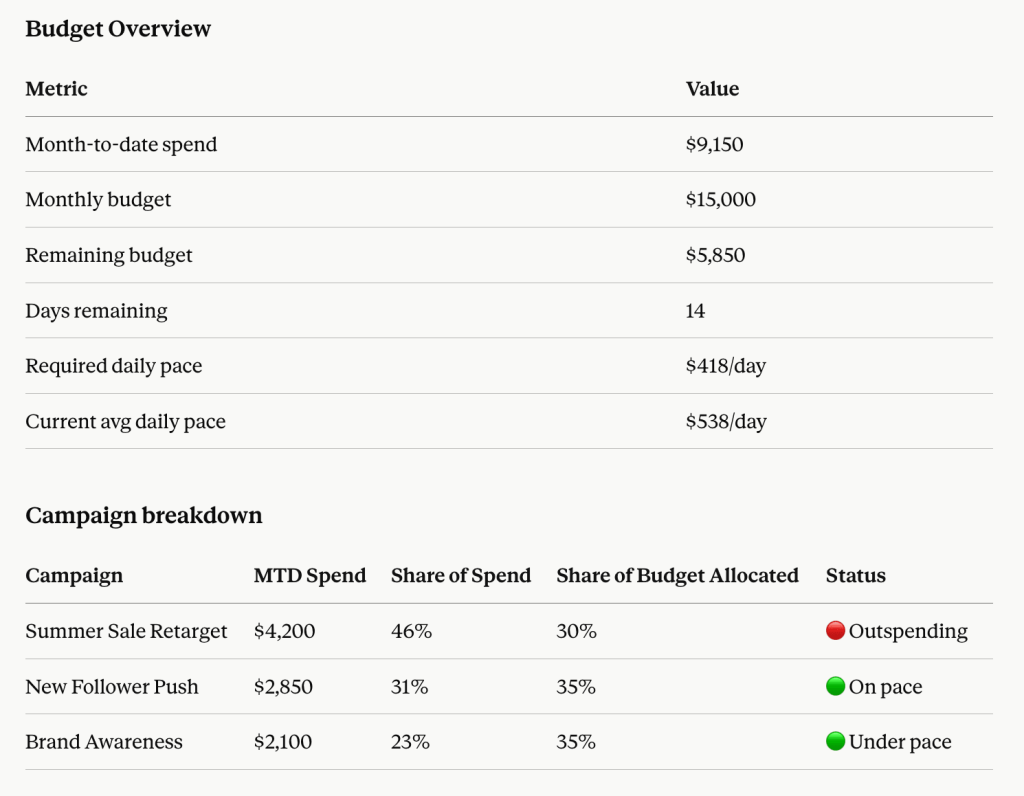Select the Current avg daily pace label
1024x796 pixels.
pos(125,422)
